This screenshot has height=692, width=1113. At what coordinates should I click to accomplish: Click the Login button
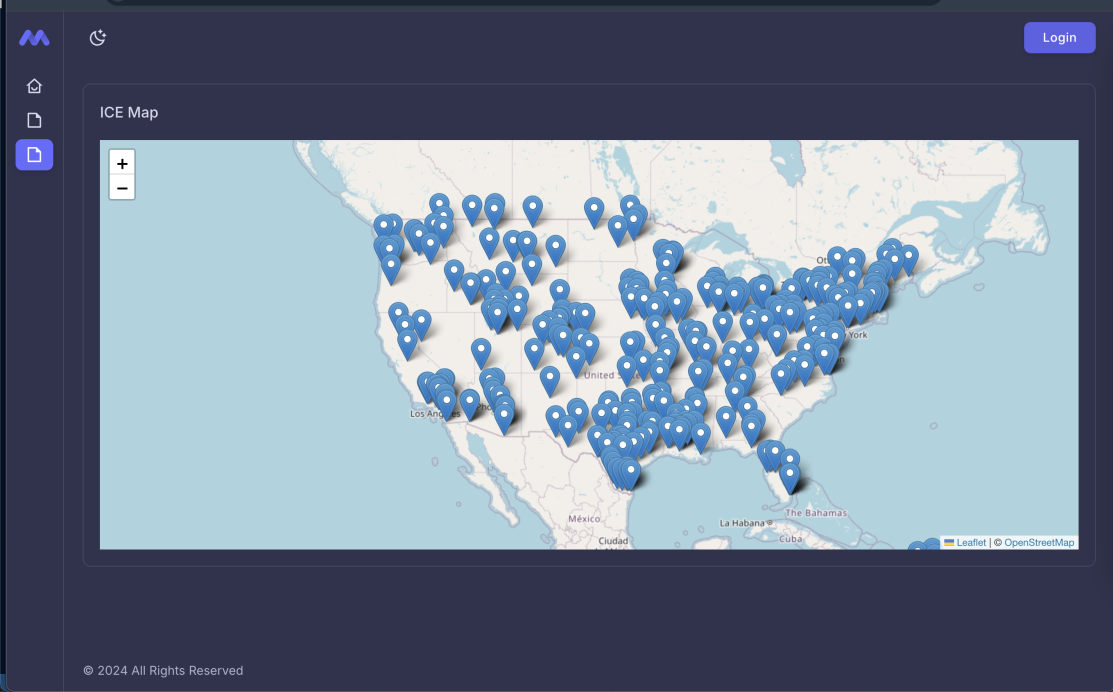coord(1059,38)
